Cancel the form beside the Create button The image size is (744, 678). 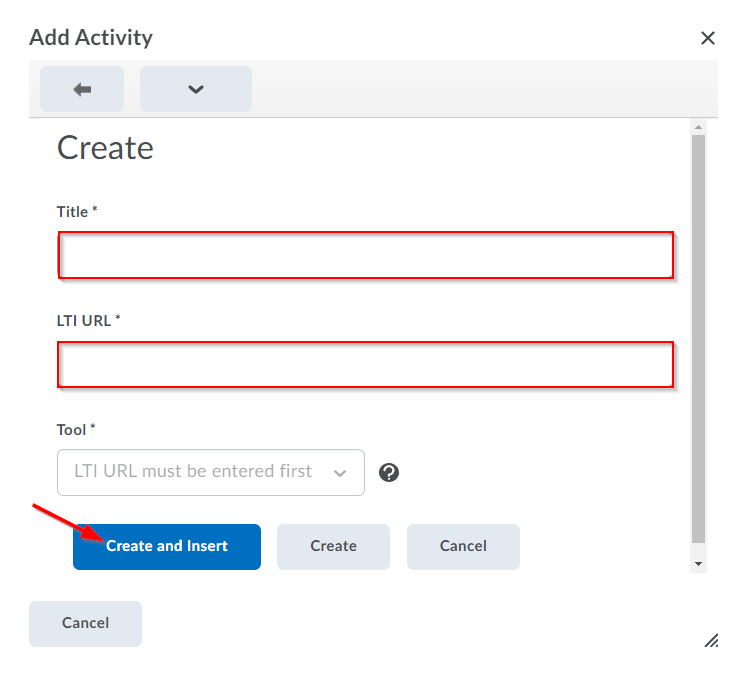463,546
